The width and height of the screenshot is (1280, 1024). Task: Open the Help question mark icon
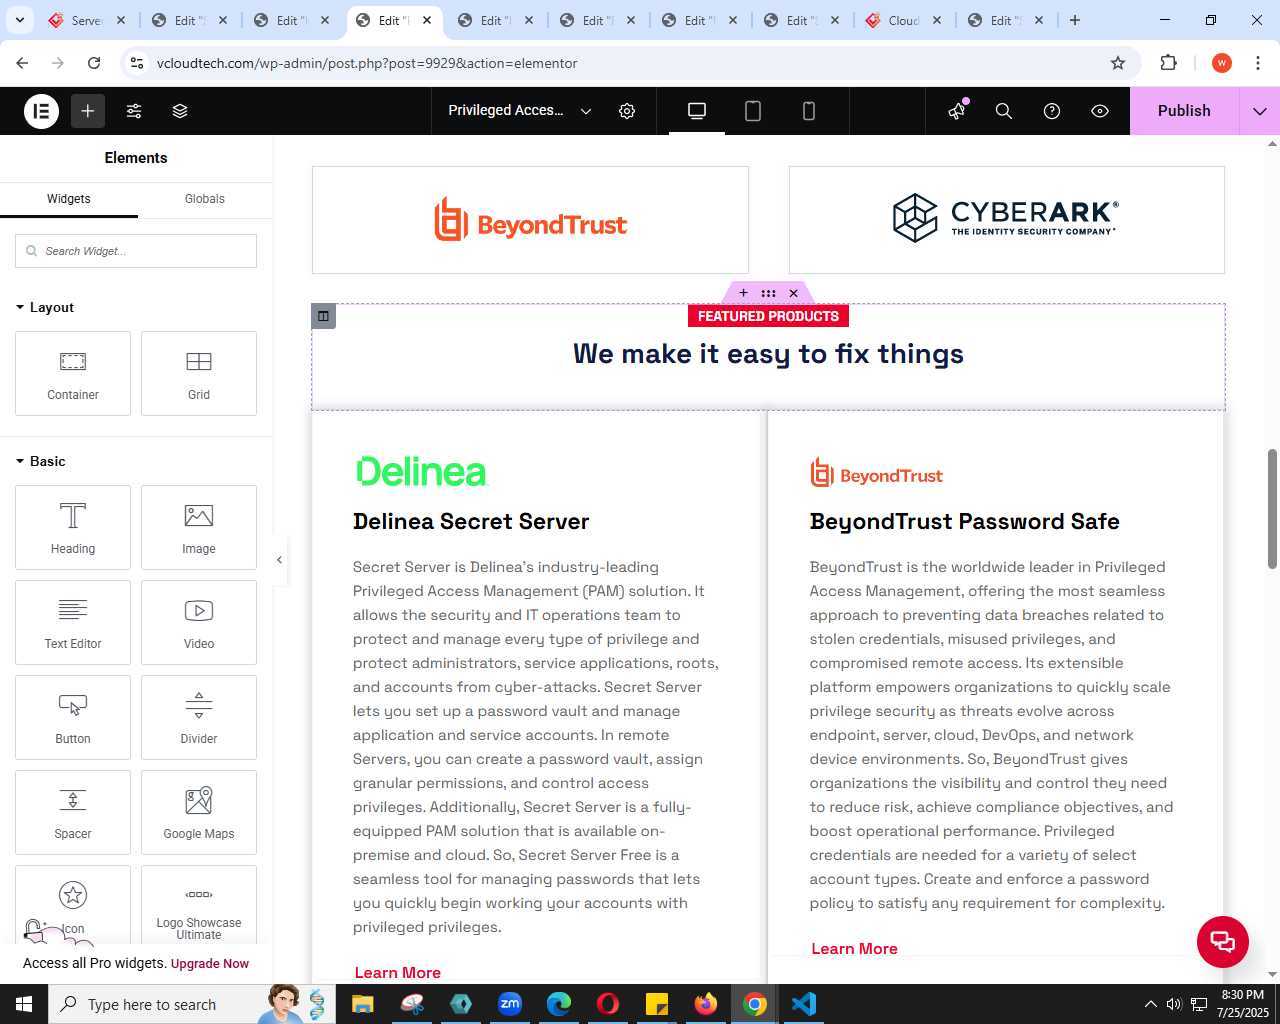[1052, 111]
